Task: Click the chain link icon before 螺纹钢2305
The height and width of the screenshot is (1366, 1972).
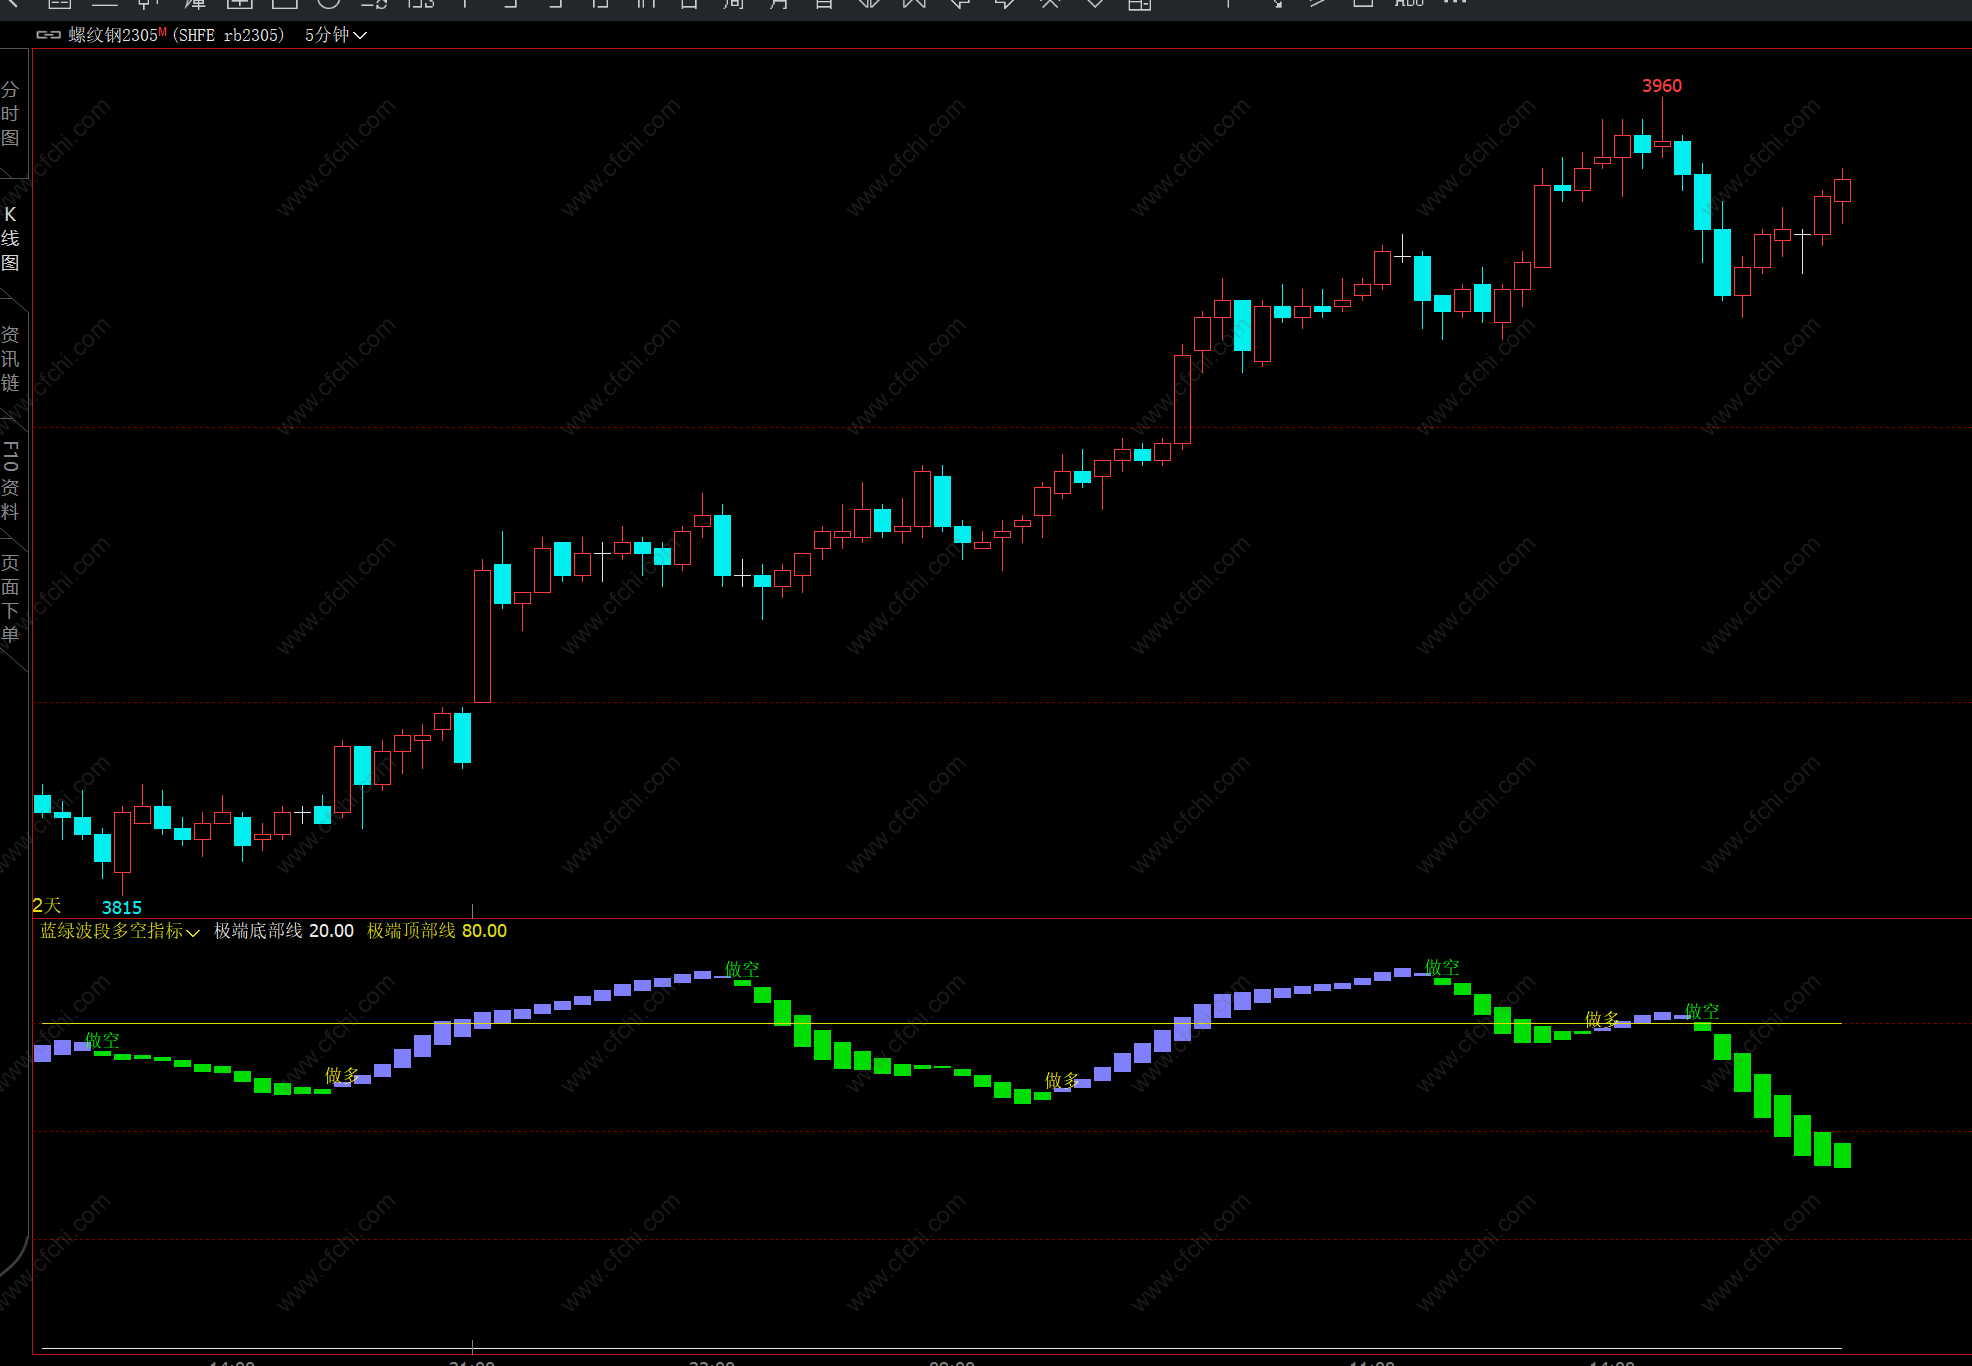Action: tap(48, 35)
